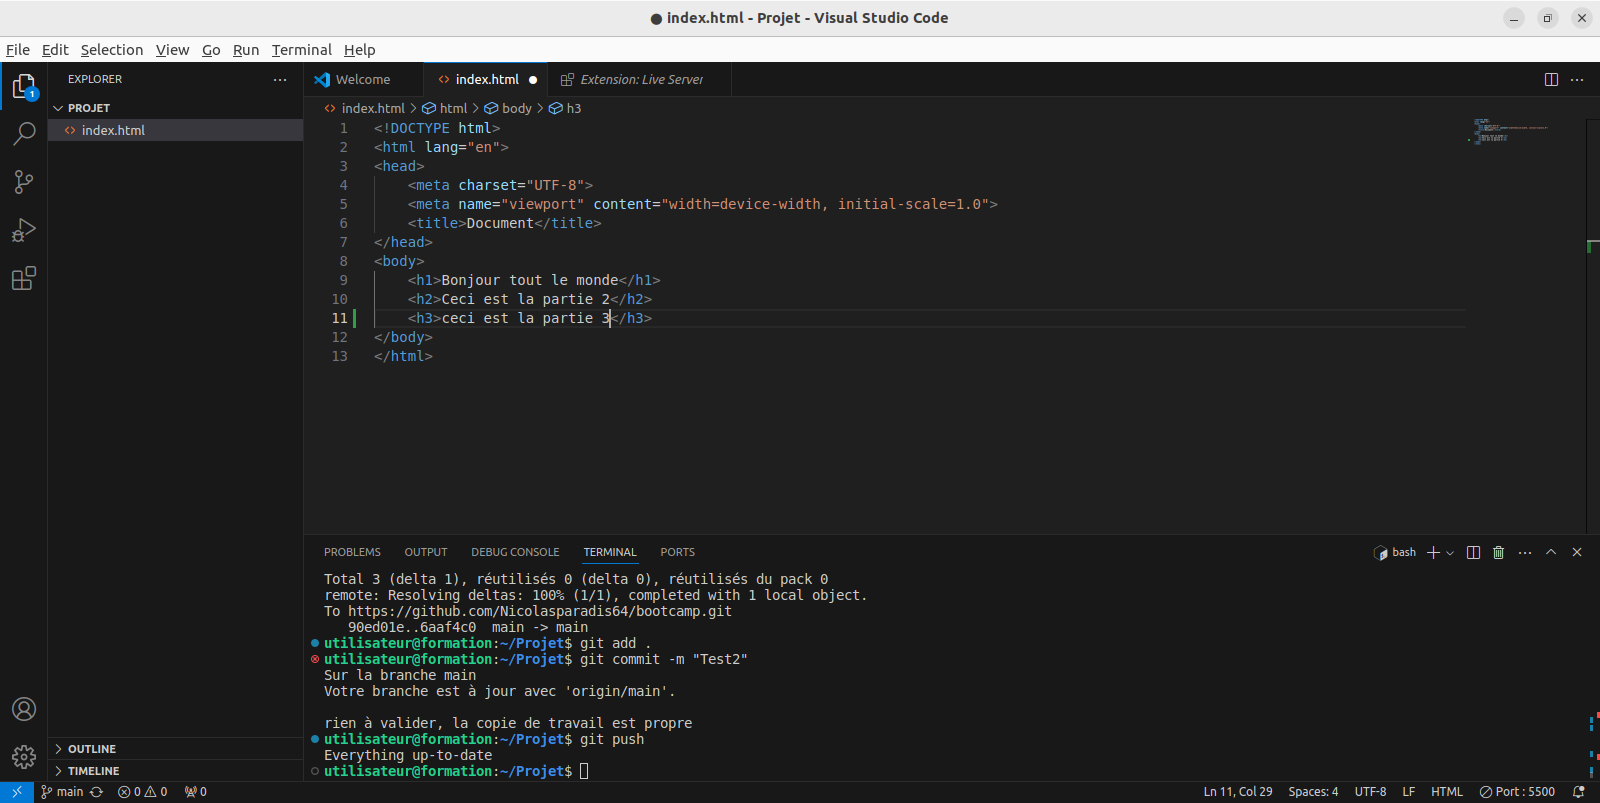Viewport: 1600px width, 803px height.
Task: Open the Extensions view
Action: click(x=24, y=278)
